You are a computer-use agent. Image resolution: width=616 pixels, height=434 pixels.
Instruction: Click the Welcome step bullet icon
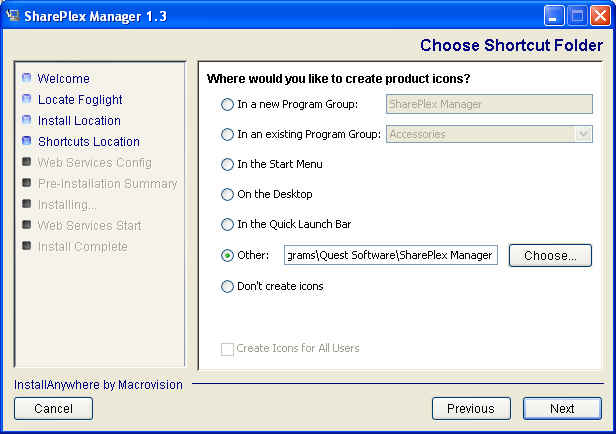pyautogui.click(x=27, y=77)
